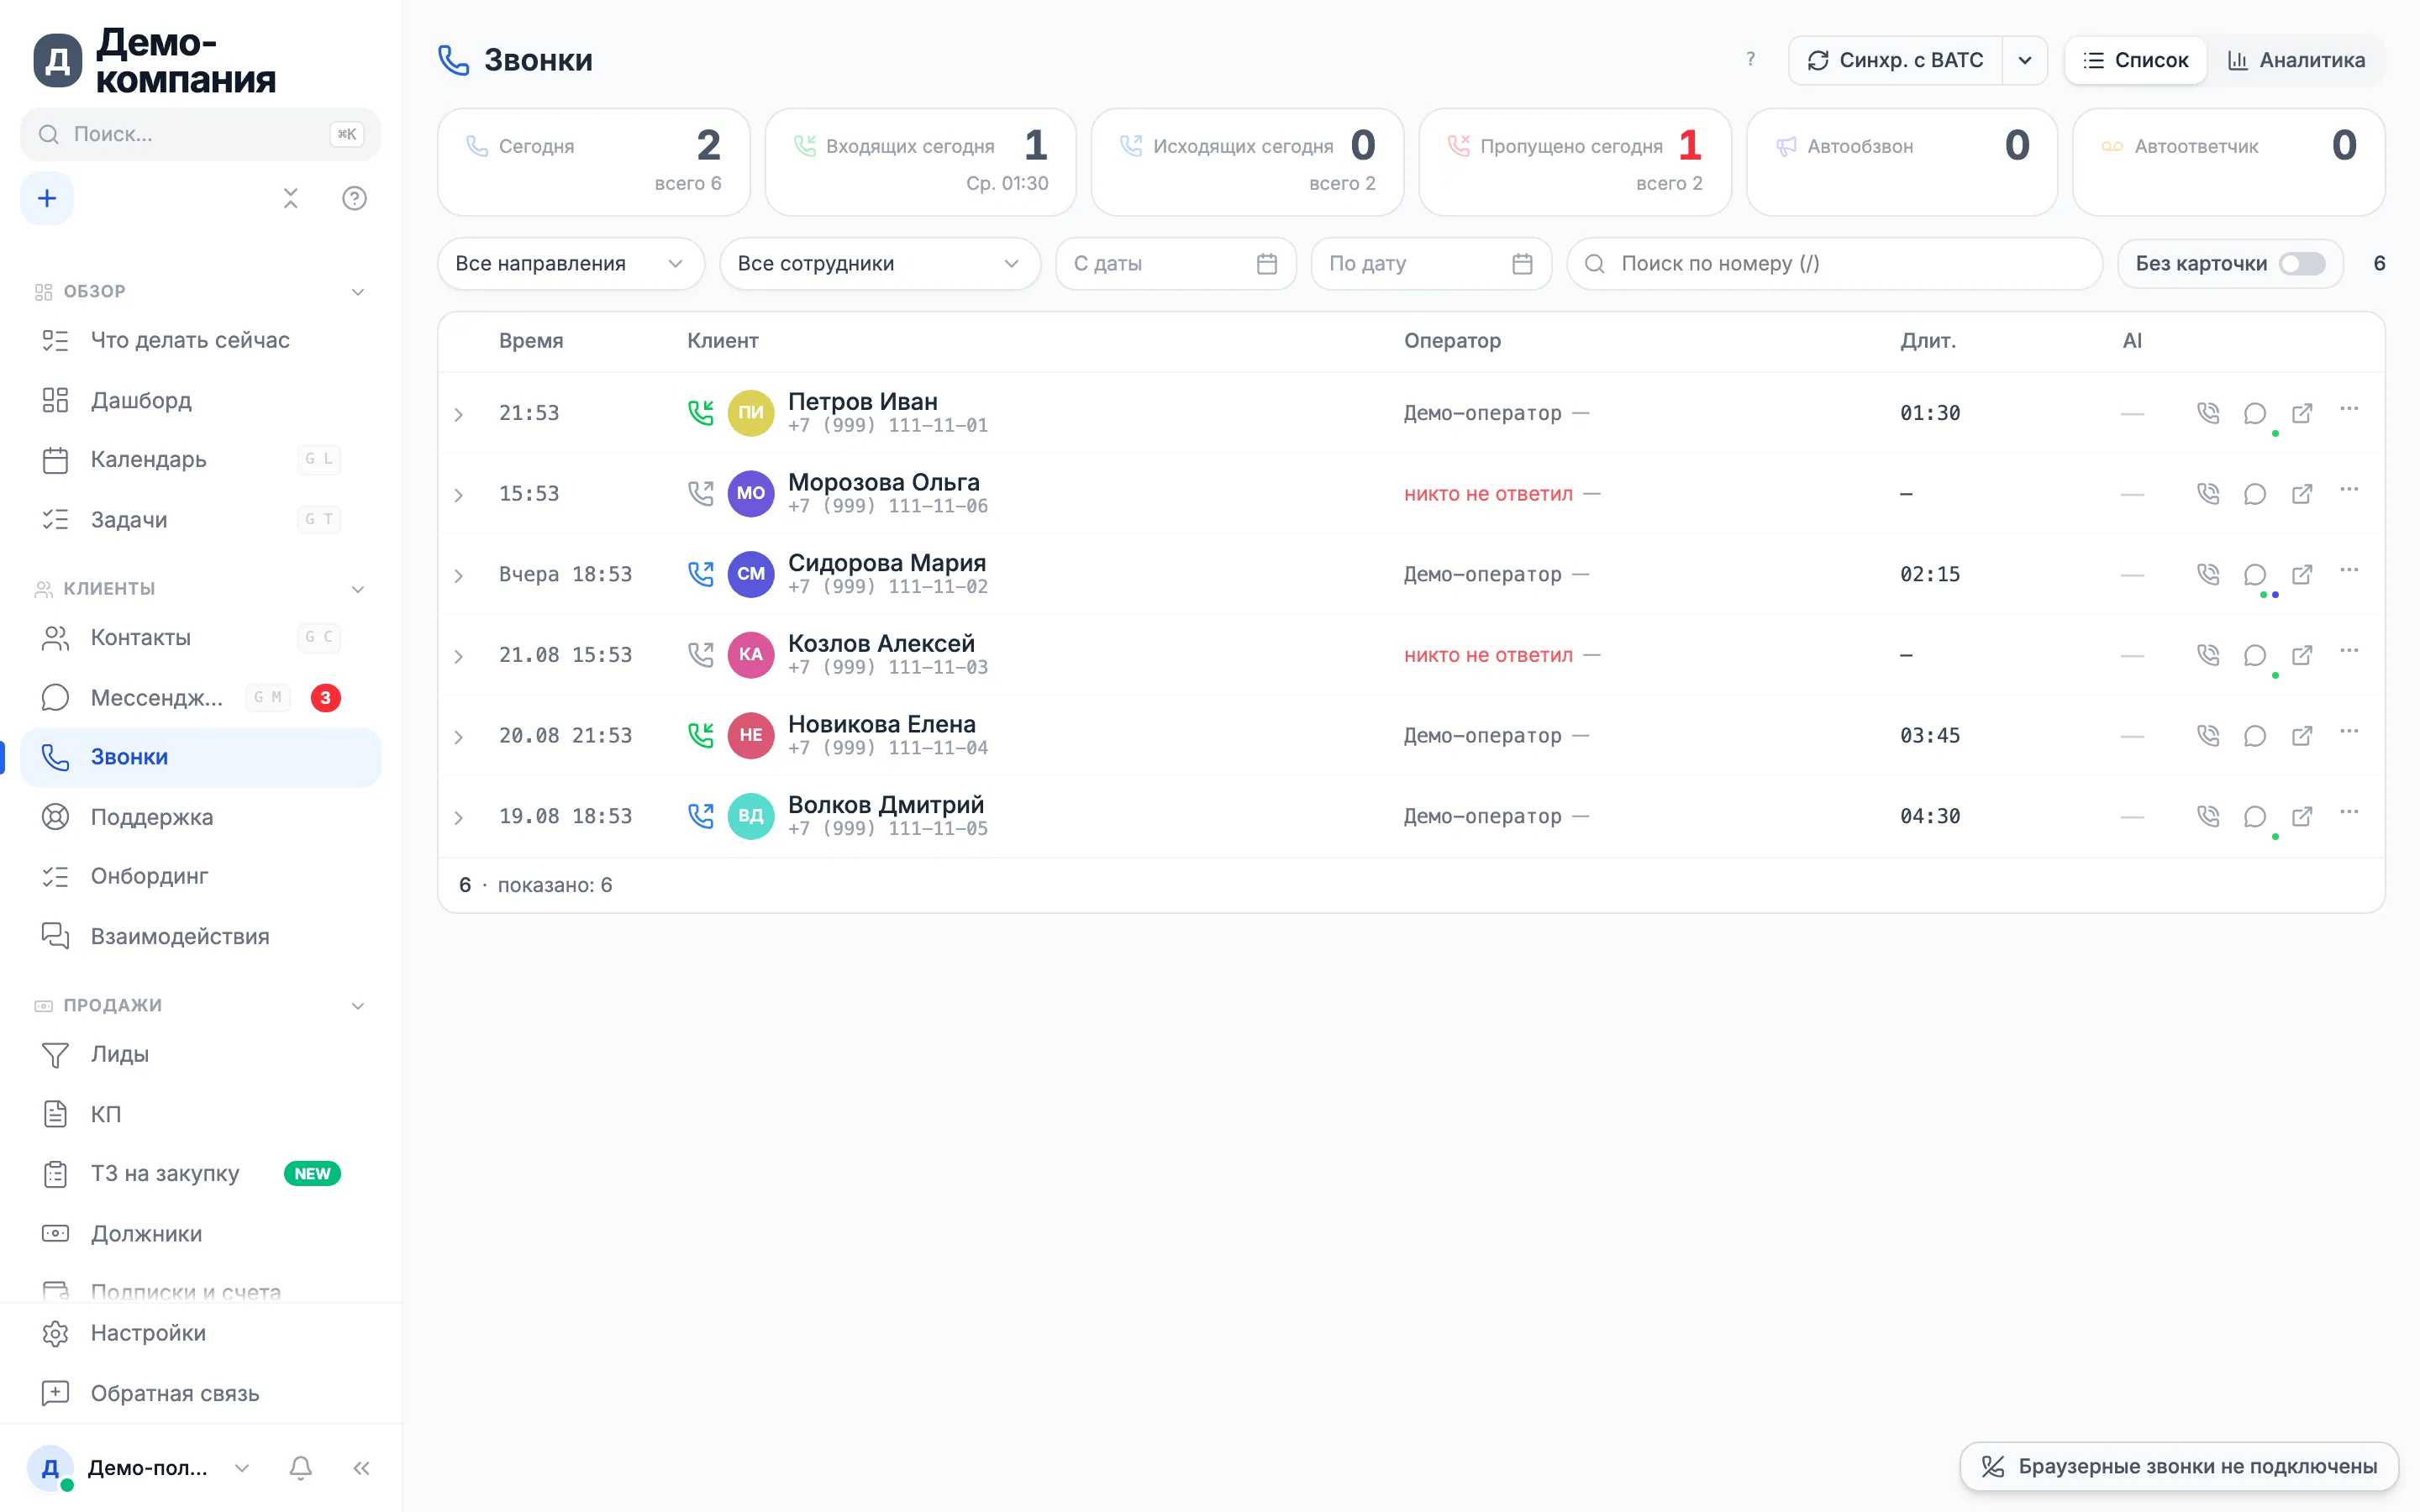Toggle the Без карточки switch
Screen dimensions: 2420x1512
click(2302, 264)
